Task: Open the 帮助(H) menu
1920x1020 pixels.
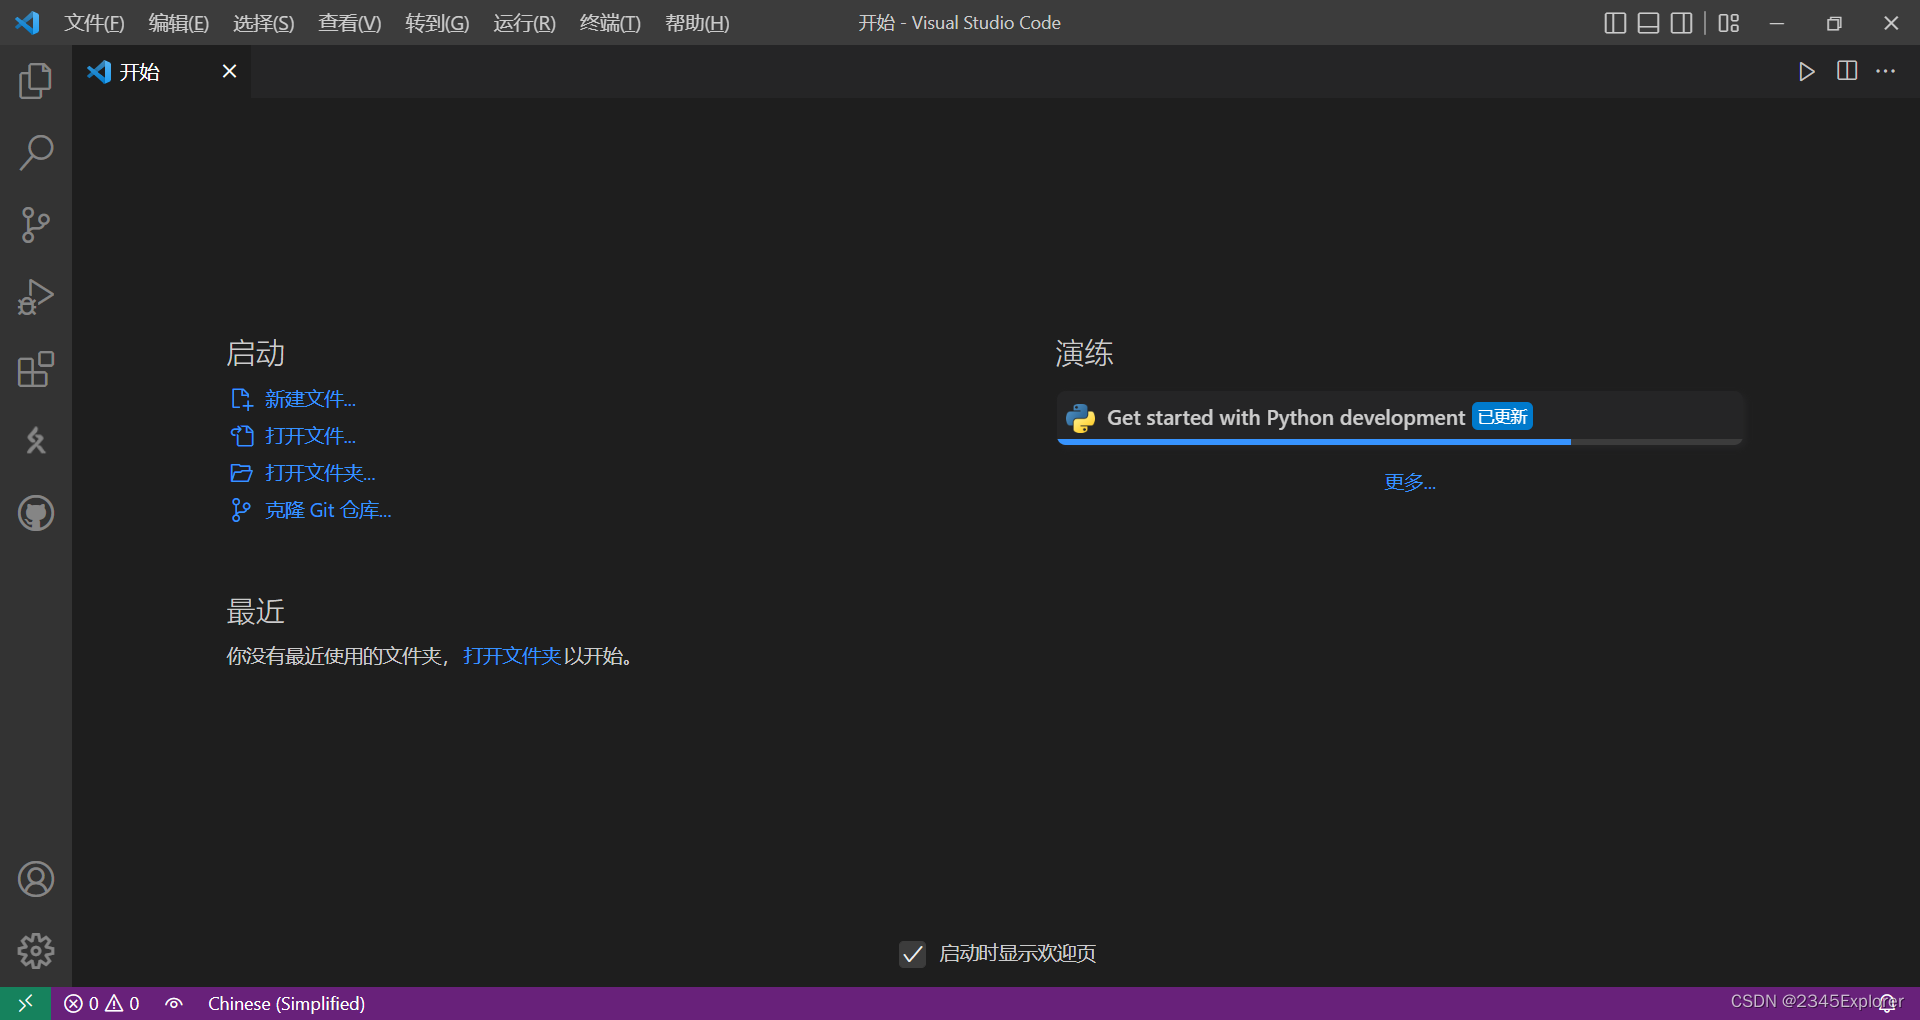Action: click(697, 23)
